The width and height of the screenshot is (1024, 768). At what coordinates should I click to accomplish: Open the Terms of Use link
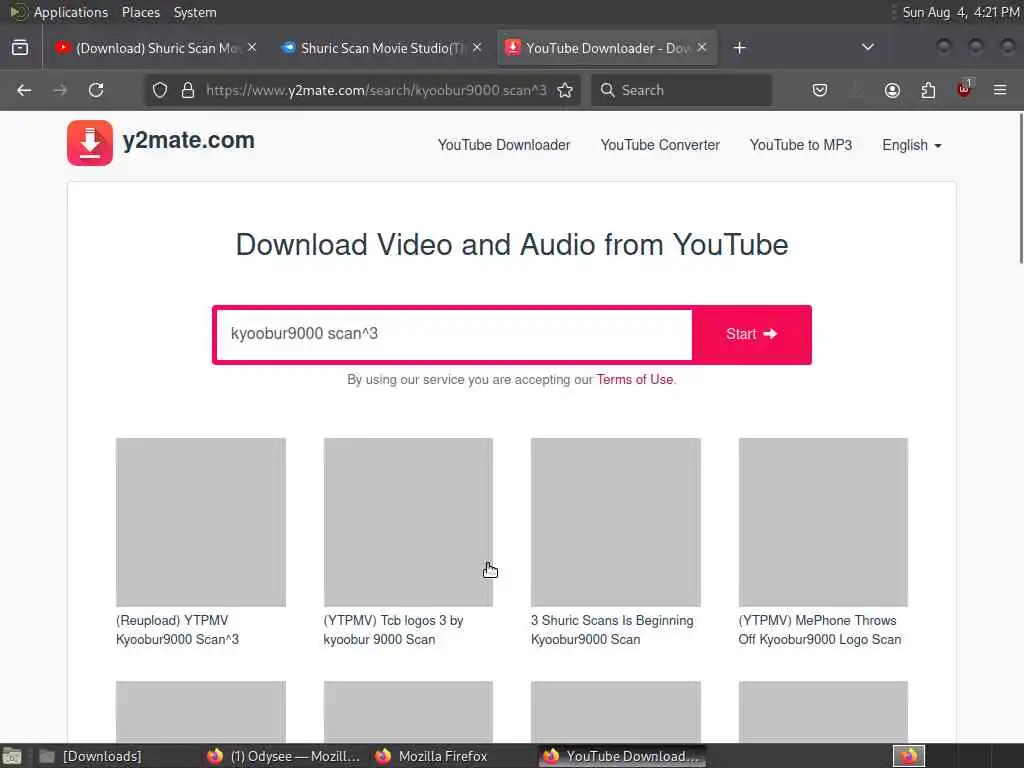tap(634, 379)
